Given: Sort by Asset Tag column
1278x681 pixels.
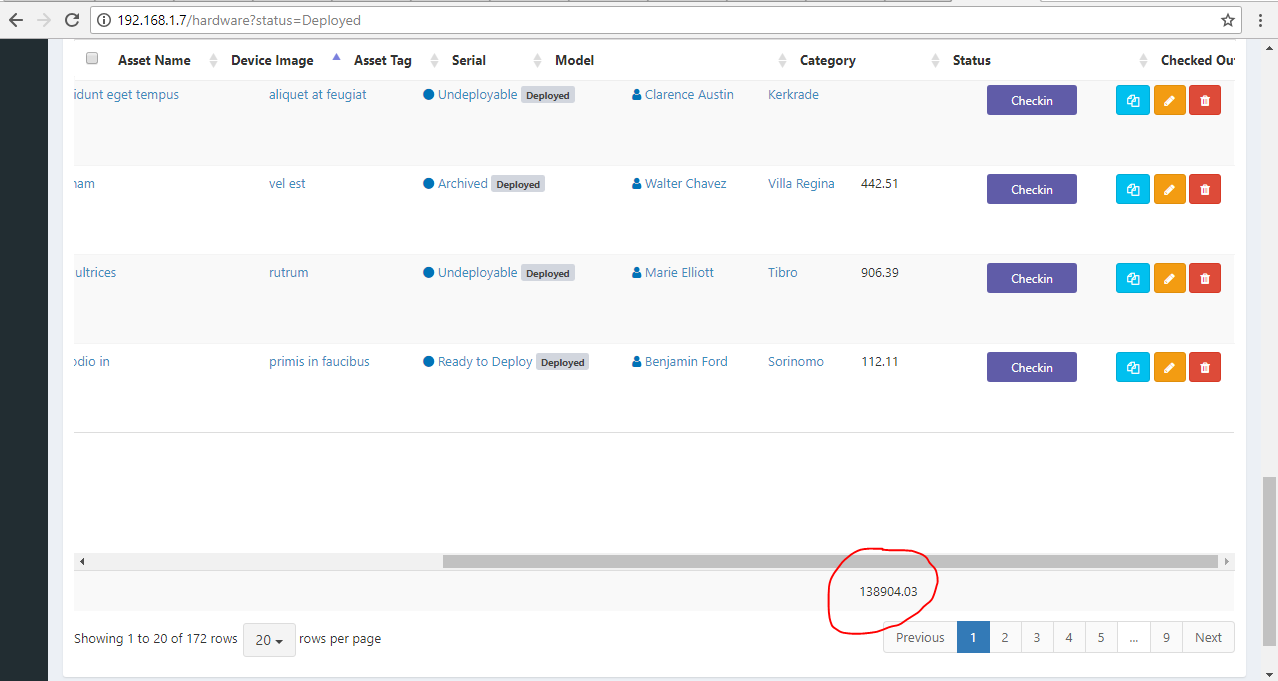Looking at the screenshot, I should [383, 60].
